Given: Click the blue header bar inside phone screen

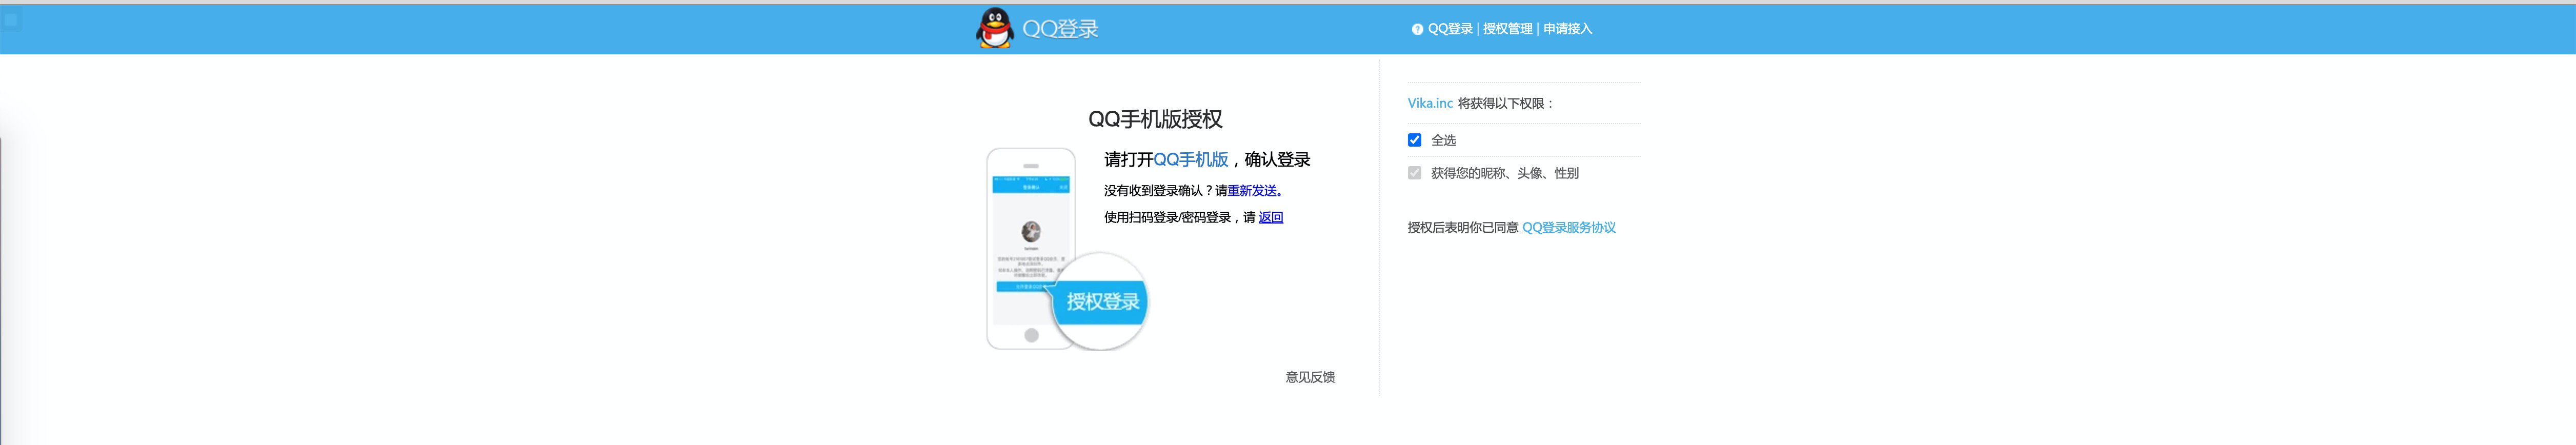Looking at the screenshot, I should [x=1030, y=186].
